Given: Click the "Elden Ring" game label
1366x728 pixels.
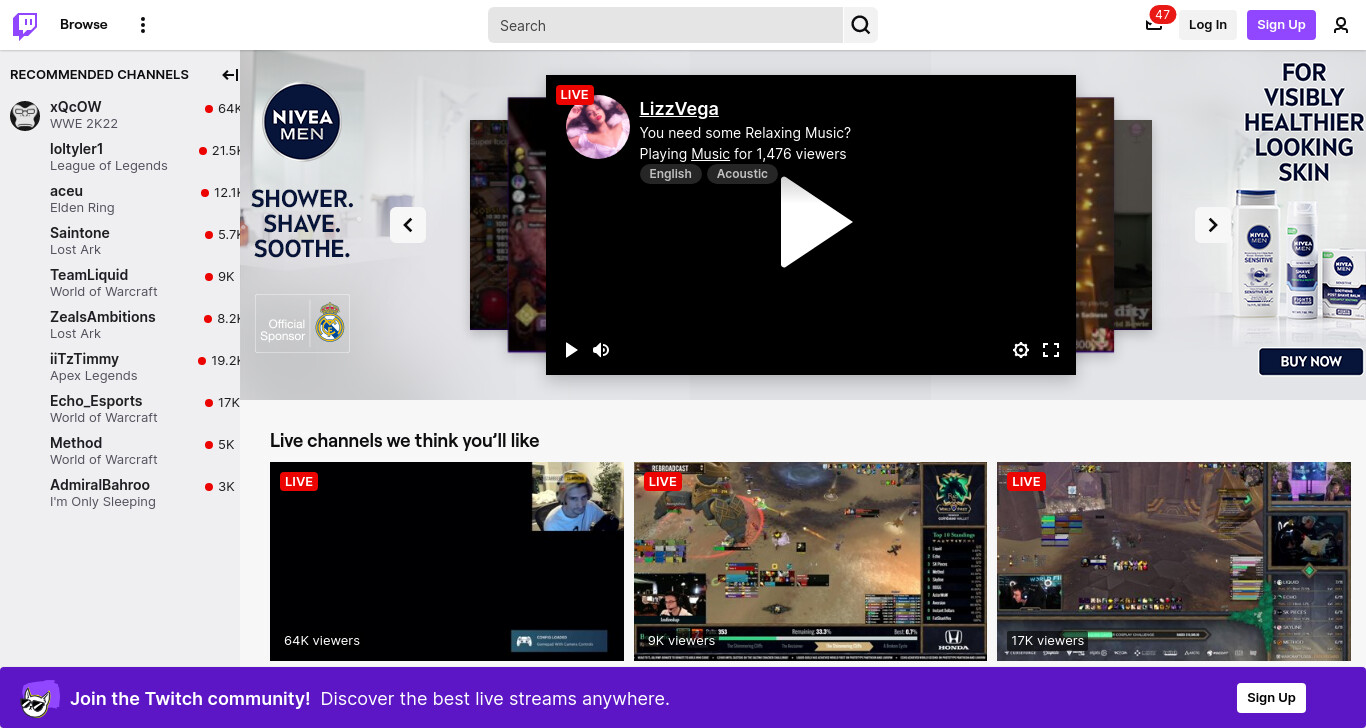Looking at the screenshot, I should 82,208.
